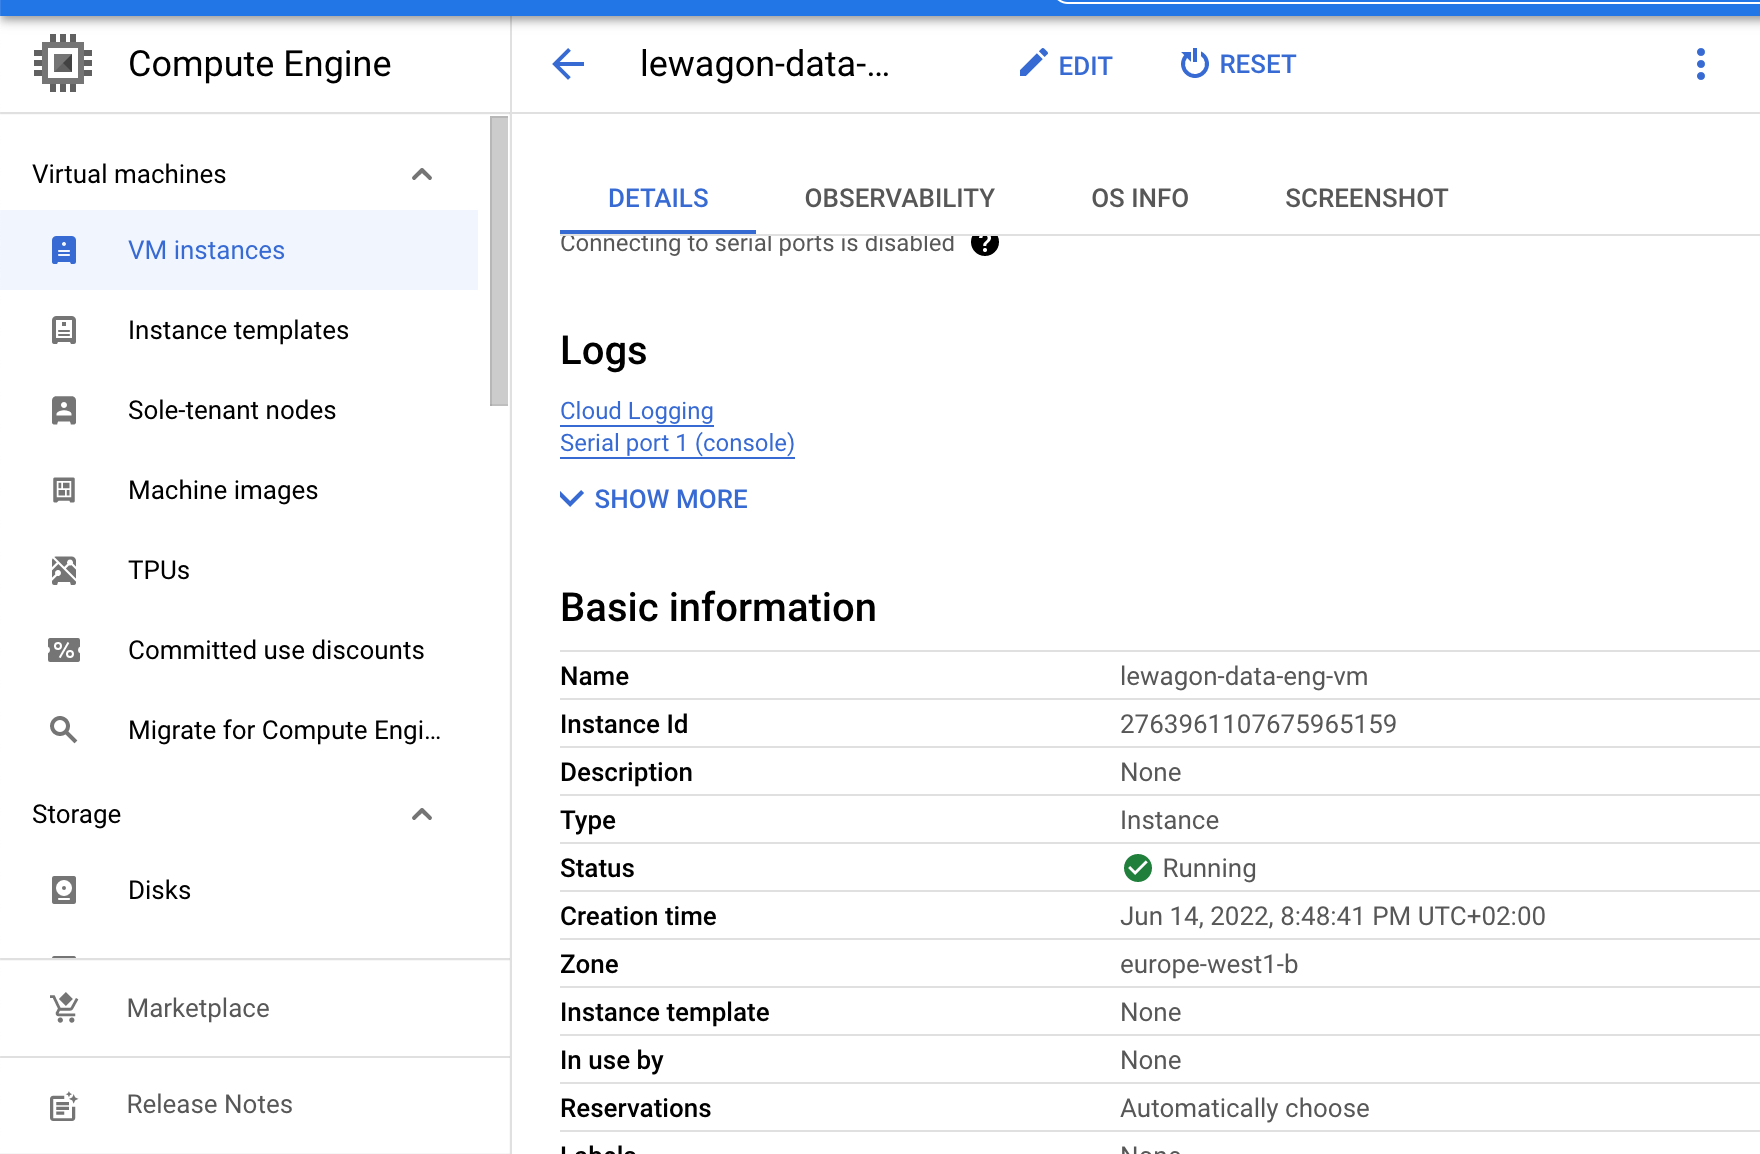Open TPUs page
The image size is (1760, 1154).
click(238, 570)
